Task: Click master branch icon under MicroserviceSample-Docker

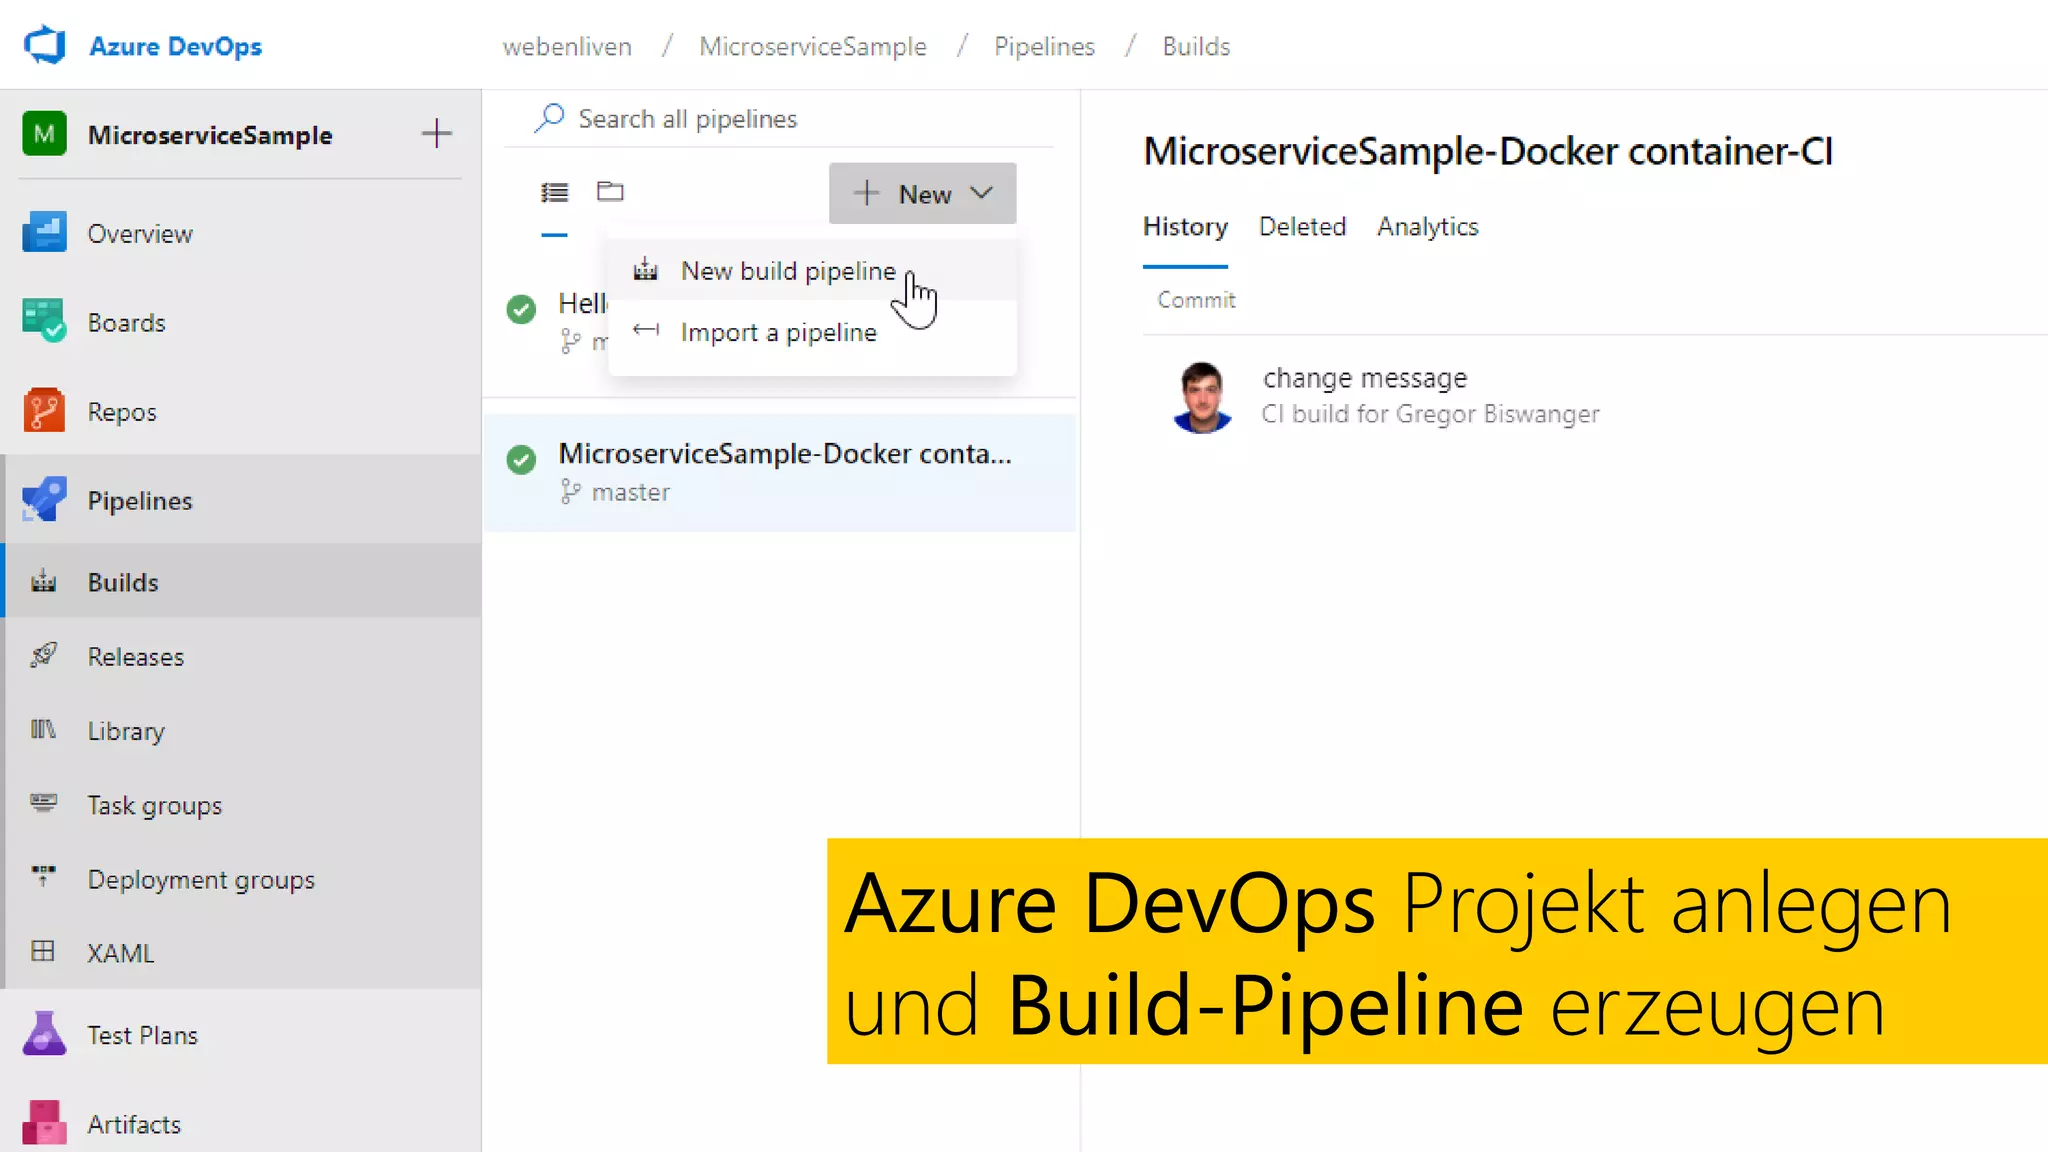Action: click(x=570, y=492)
